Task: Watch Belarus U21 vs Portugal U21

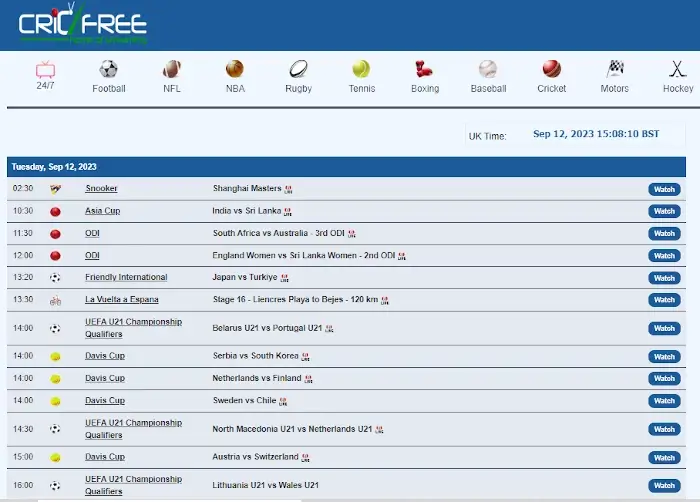Action: pos(664,328)
